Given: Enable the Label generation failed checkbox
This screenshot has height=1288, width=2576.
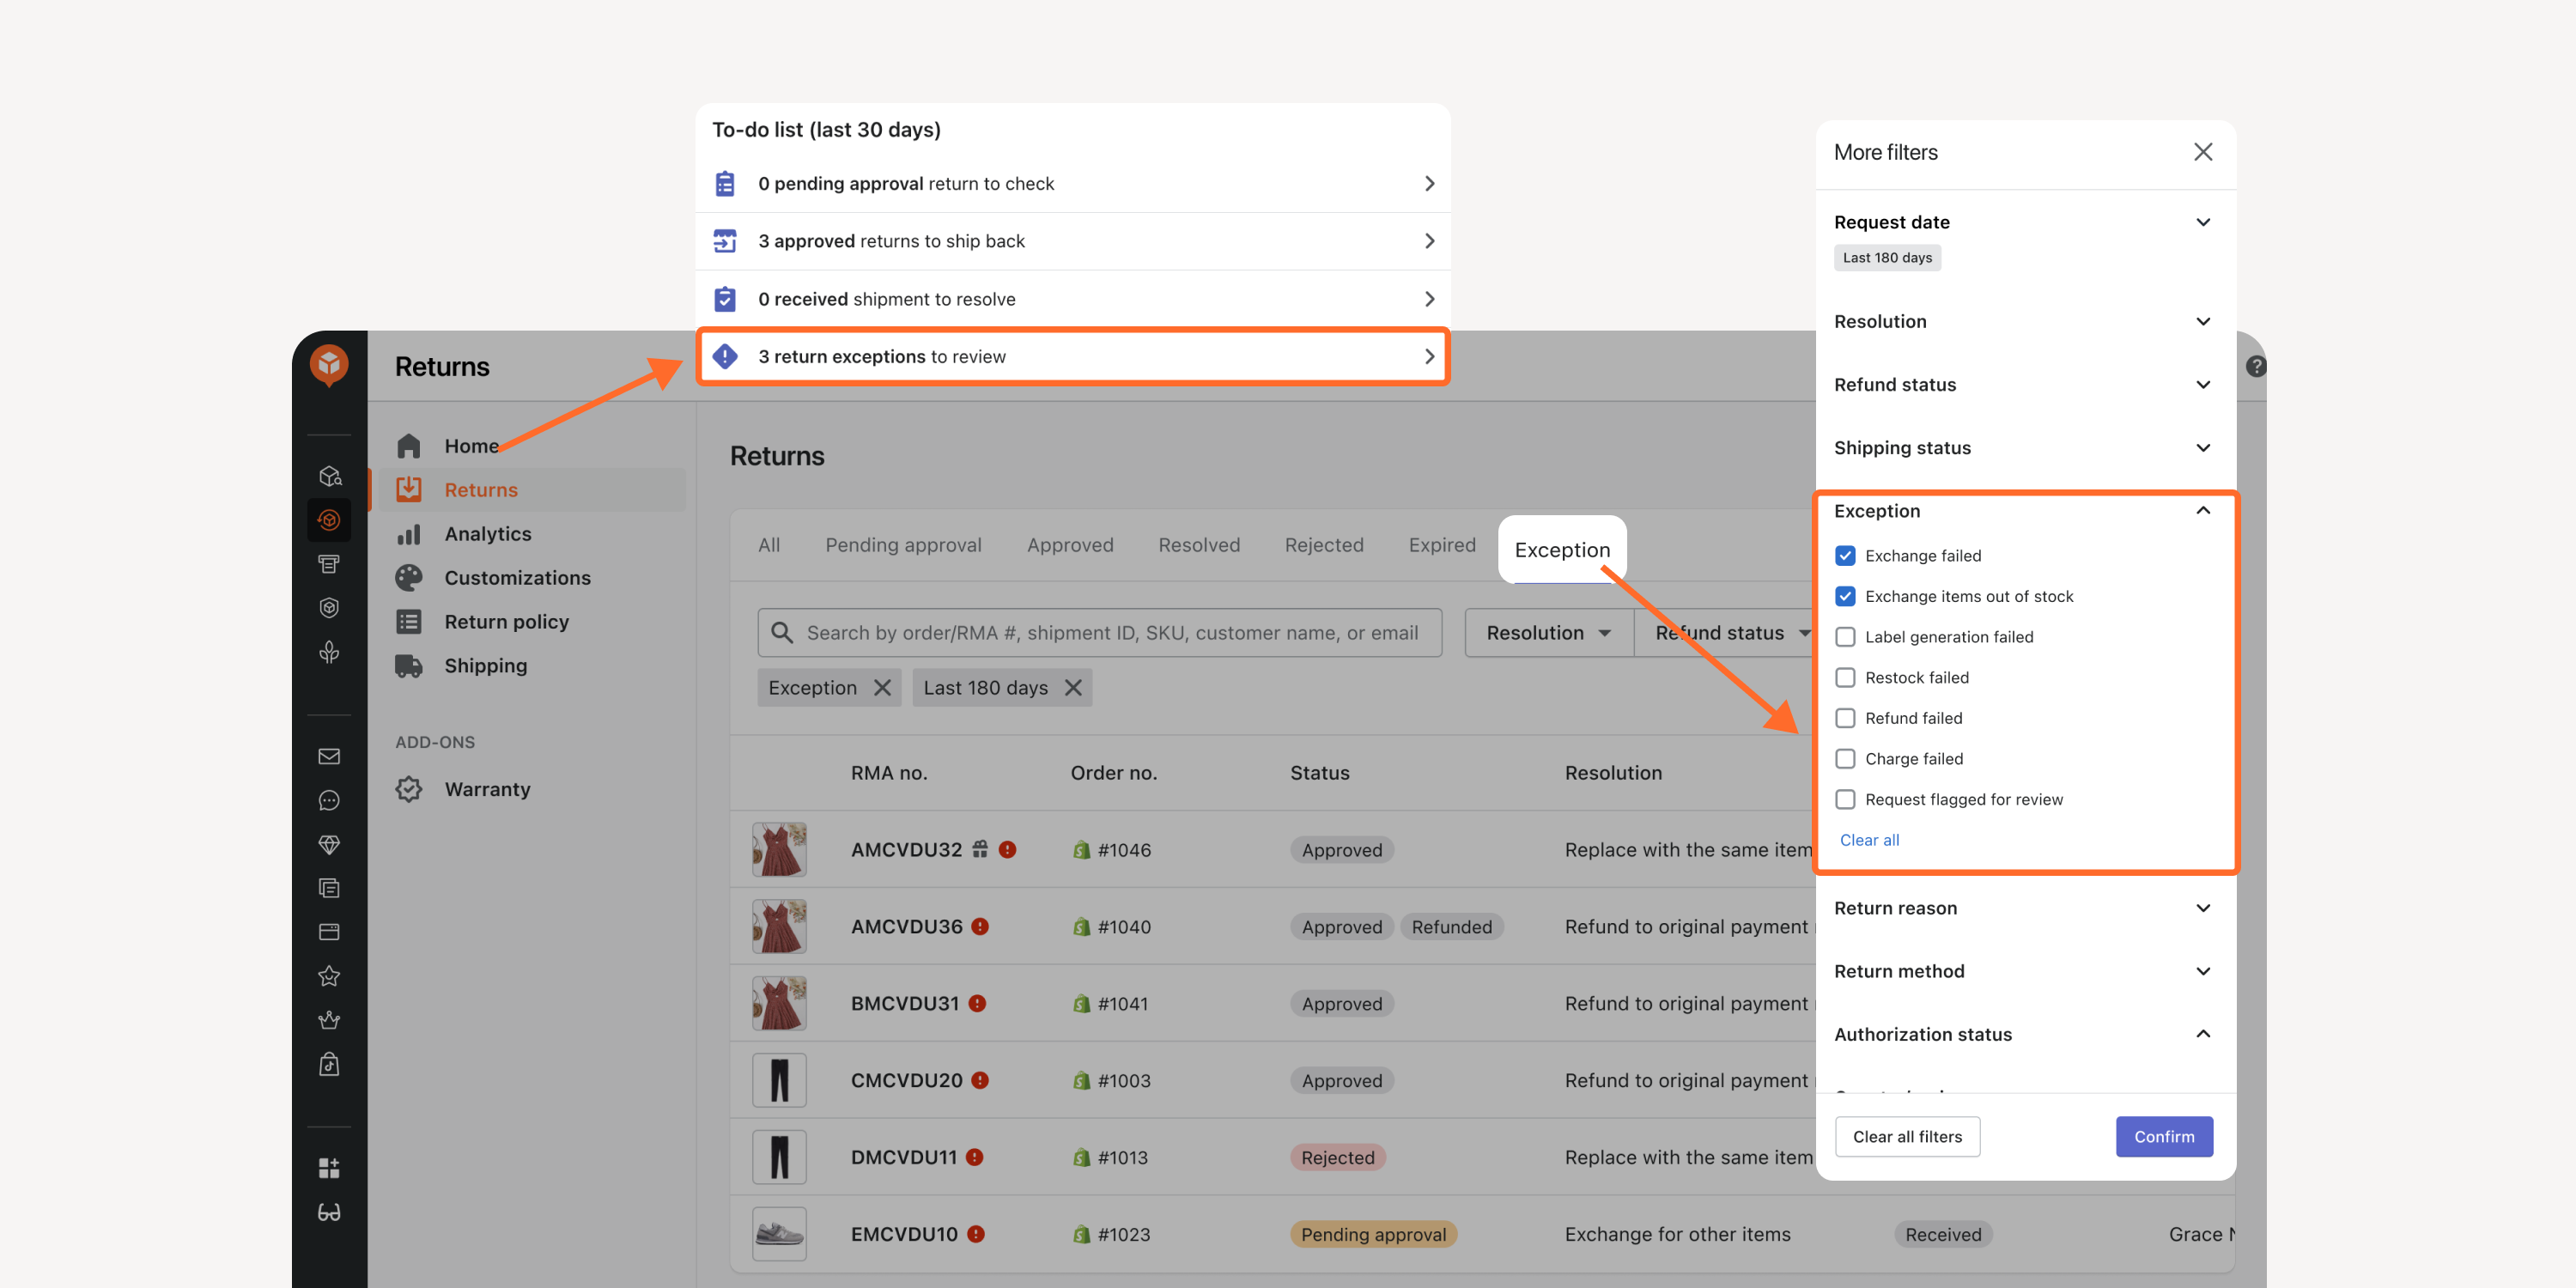Looking at the screenshot, I should click(1845, 637).
